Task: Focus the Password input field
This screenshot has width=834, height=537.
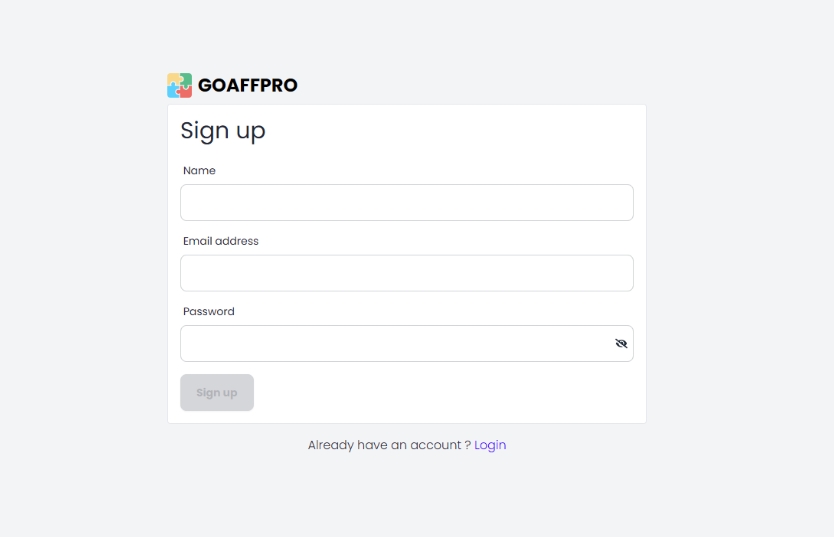Action: coord(407,343)
